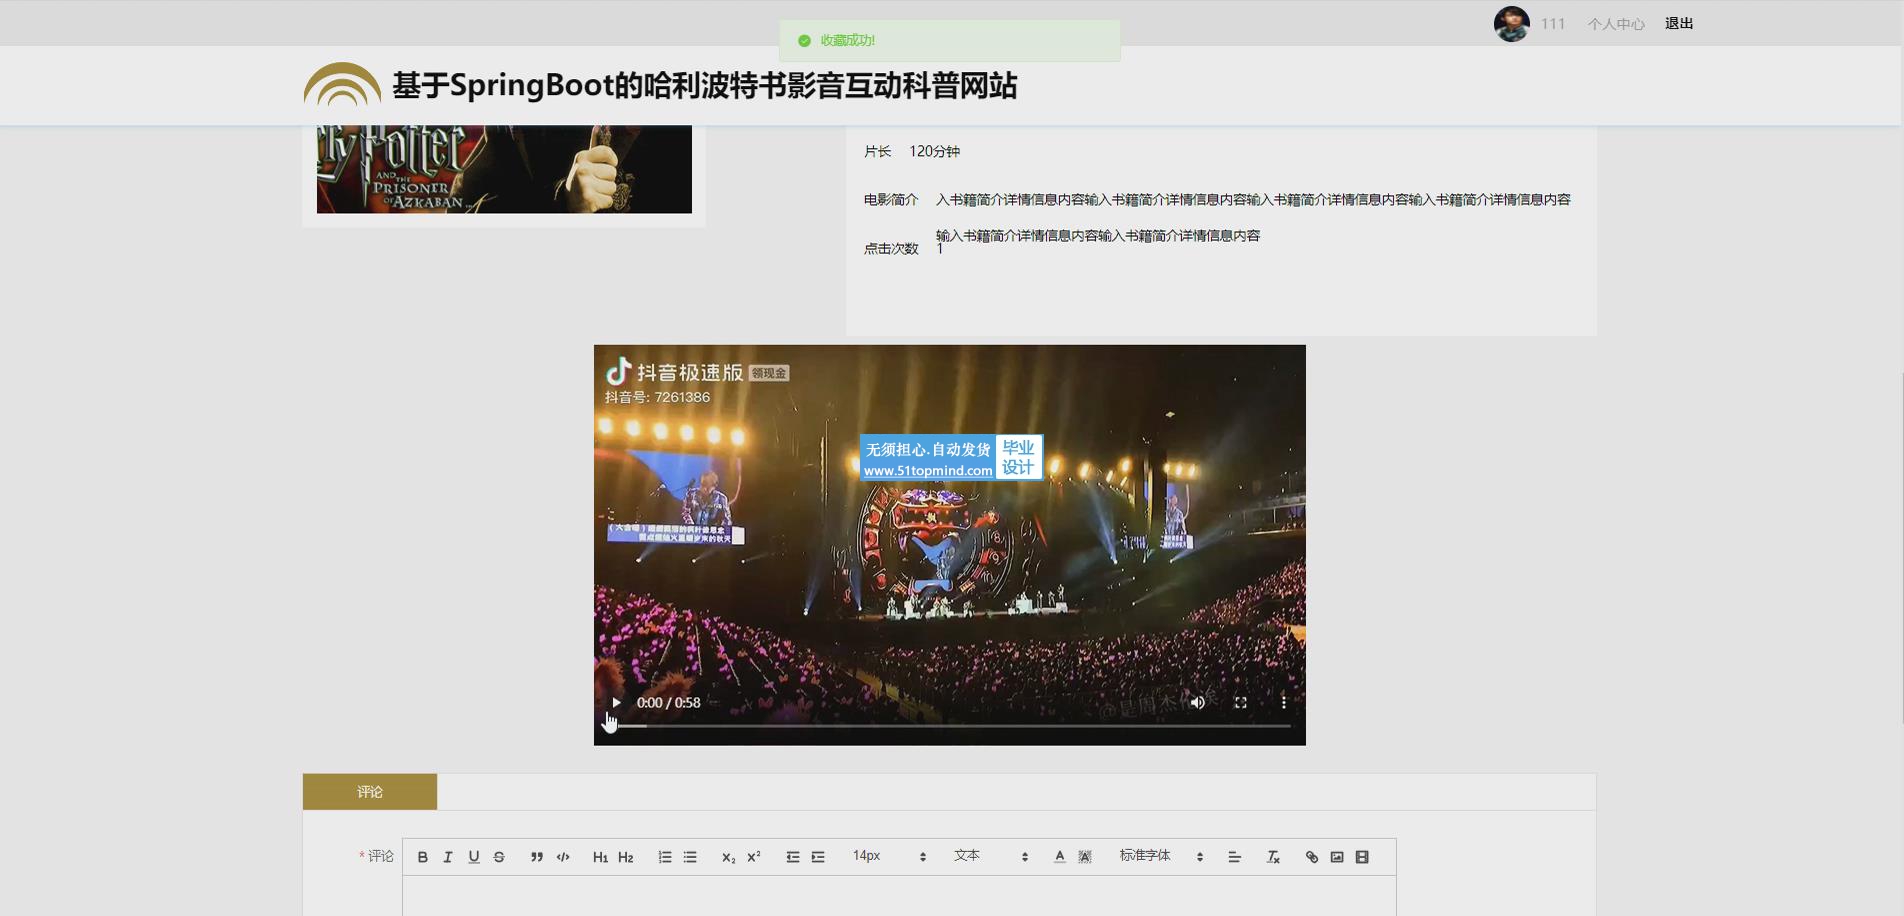This screenshot has width=1904, height=916.
Task: Insert a blockquote in the comment
Action: 537,857
